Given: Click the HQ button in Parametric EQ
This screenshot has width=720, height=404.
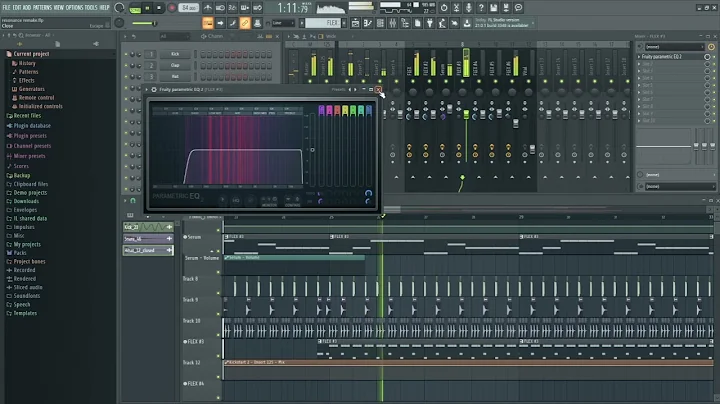Looking at the screenshot, I should (236, 200).
